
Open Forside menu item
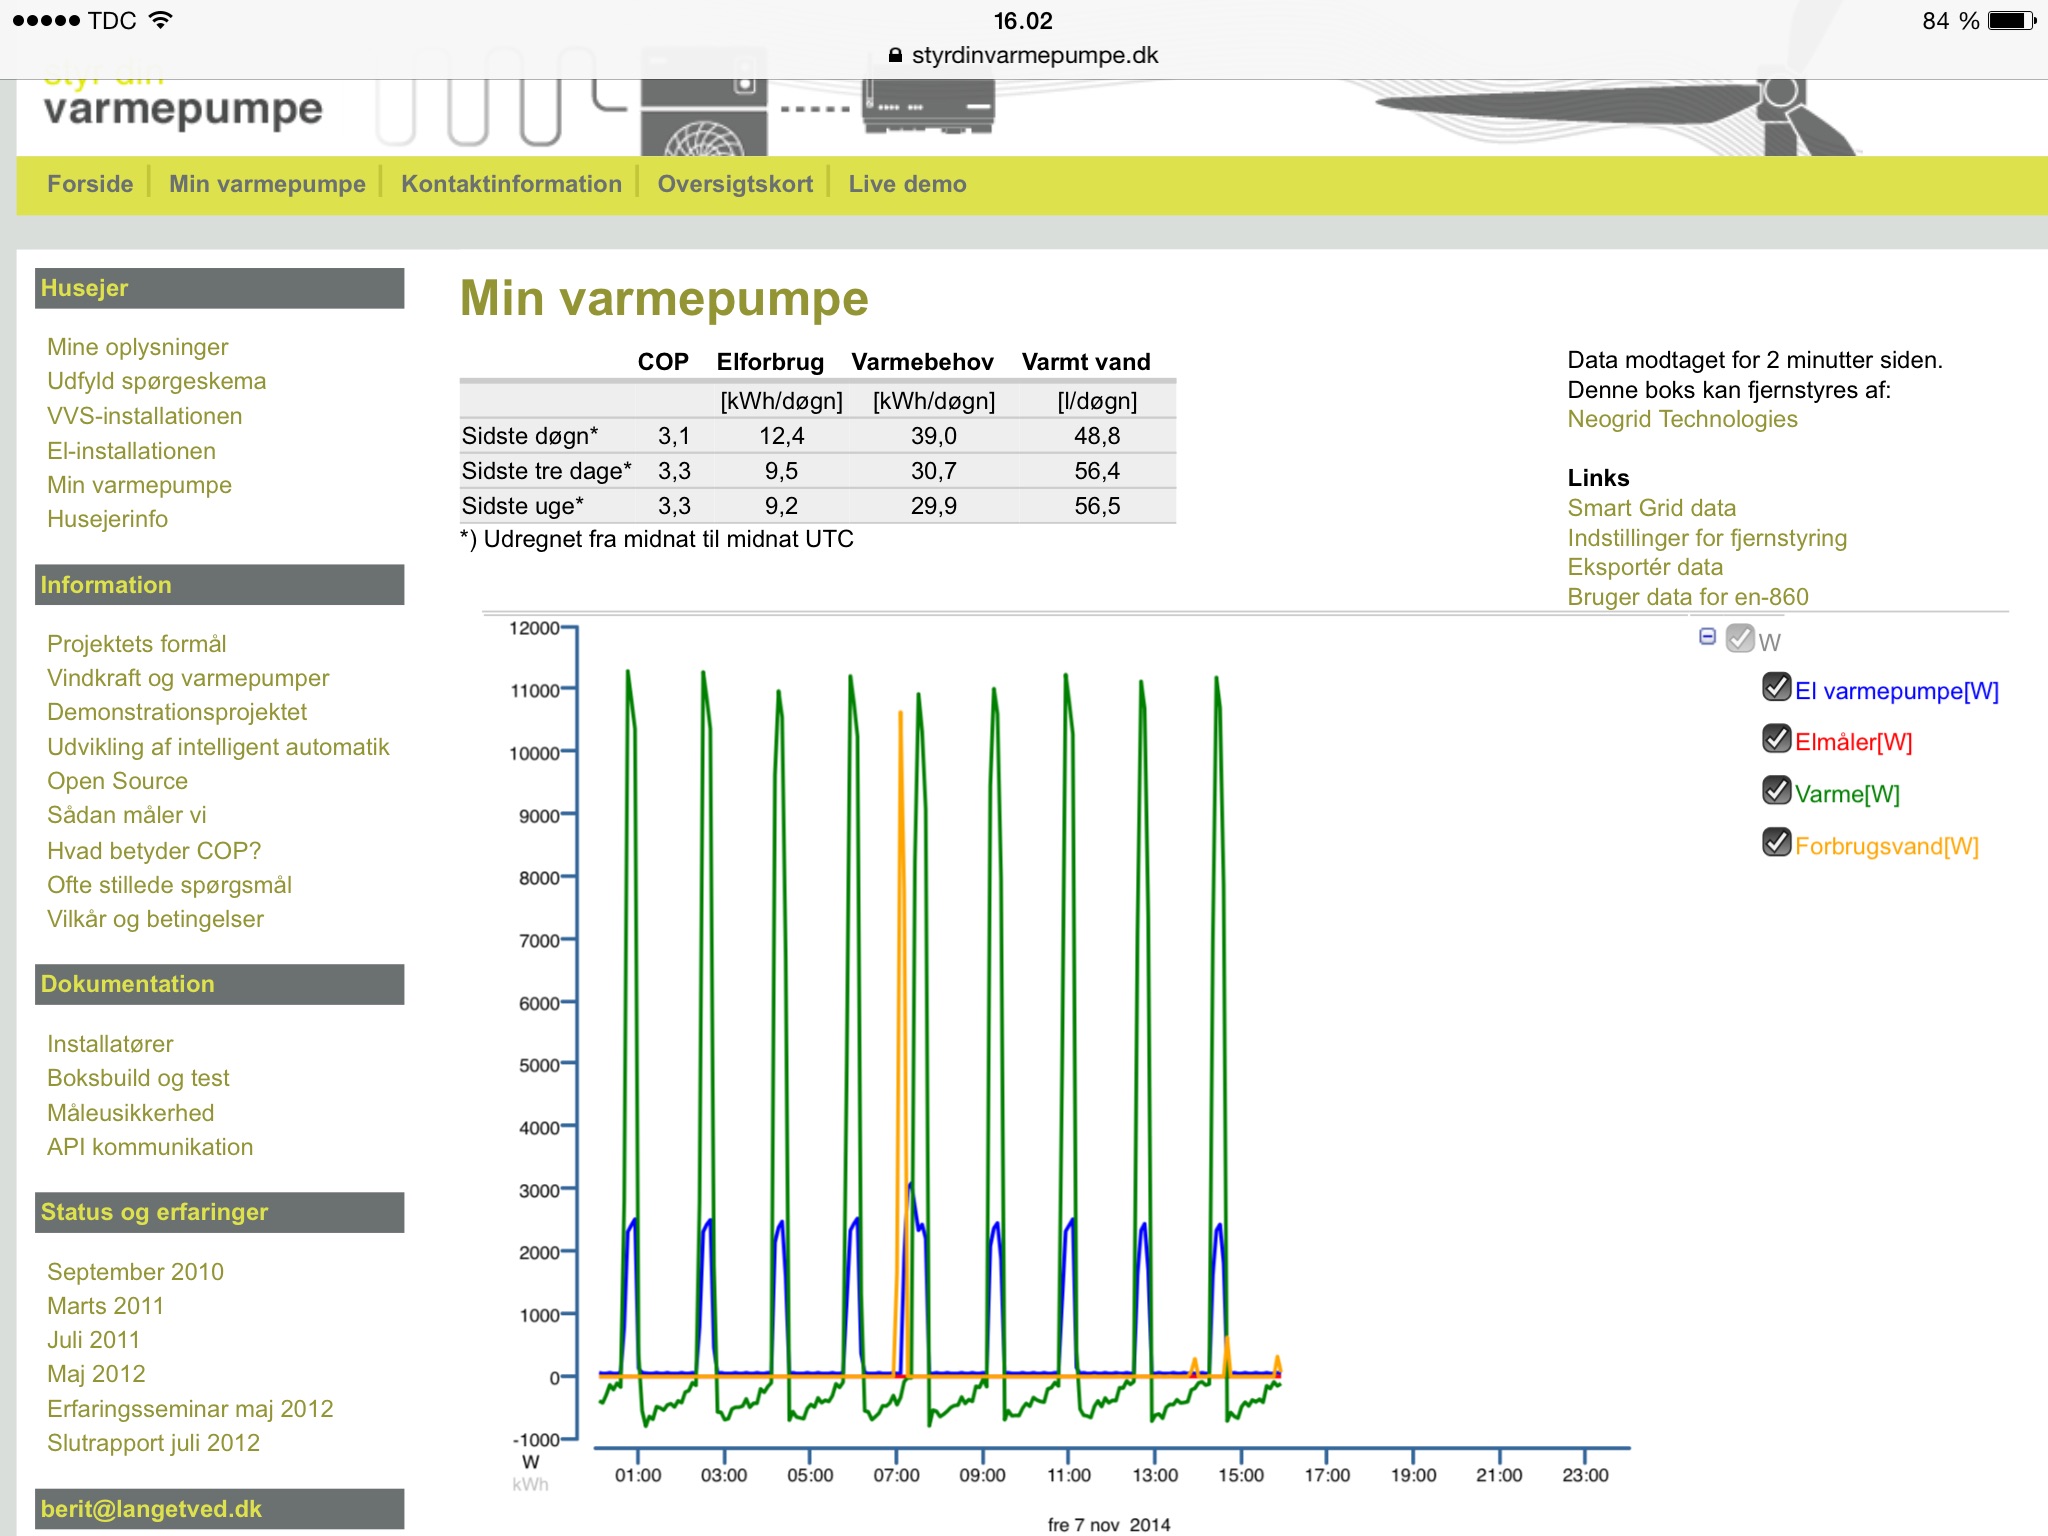coord(90,184)
